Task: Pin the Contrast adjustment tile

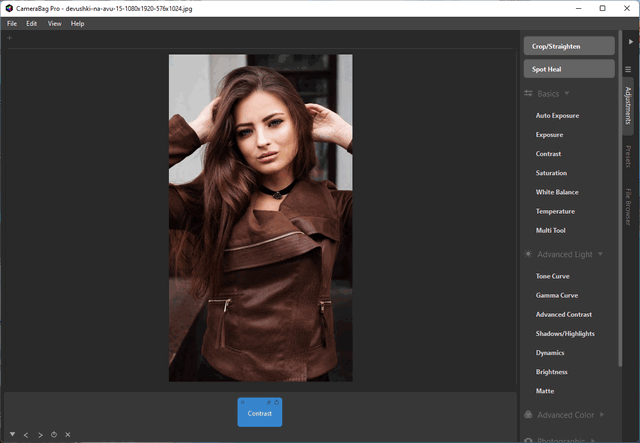Action: pyautogui.click(x=269, y=402)
